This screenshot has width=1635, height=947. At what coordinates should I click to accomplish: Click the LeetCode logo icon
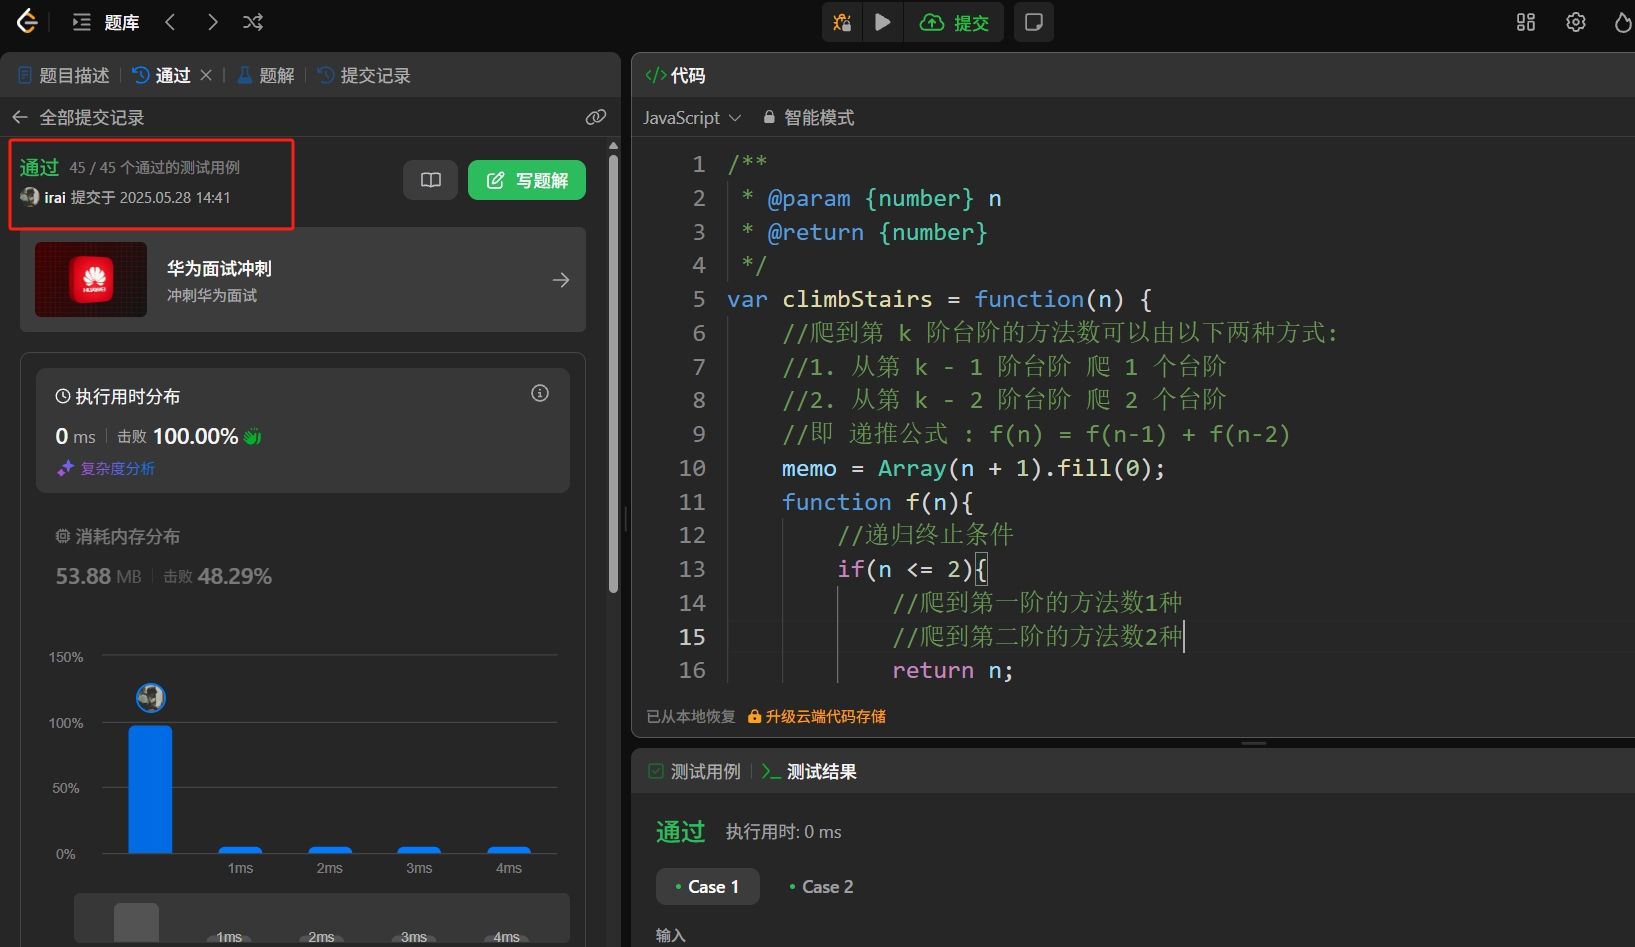27,21
